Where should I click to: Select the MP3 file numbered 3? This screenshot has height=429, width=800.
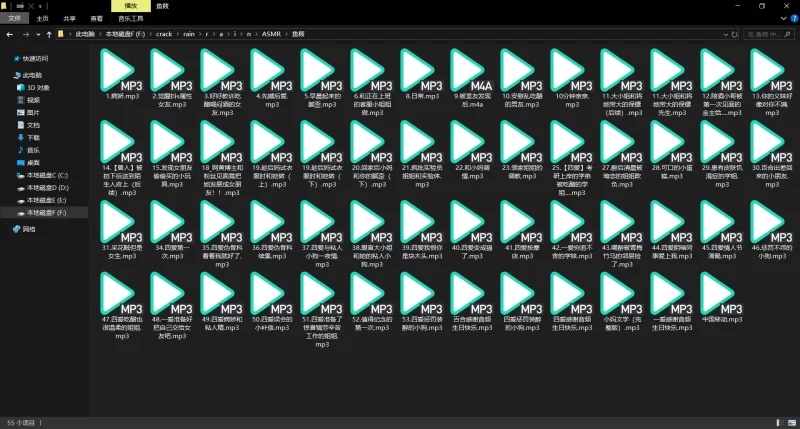pyautogui.click(x=222, y=82)
